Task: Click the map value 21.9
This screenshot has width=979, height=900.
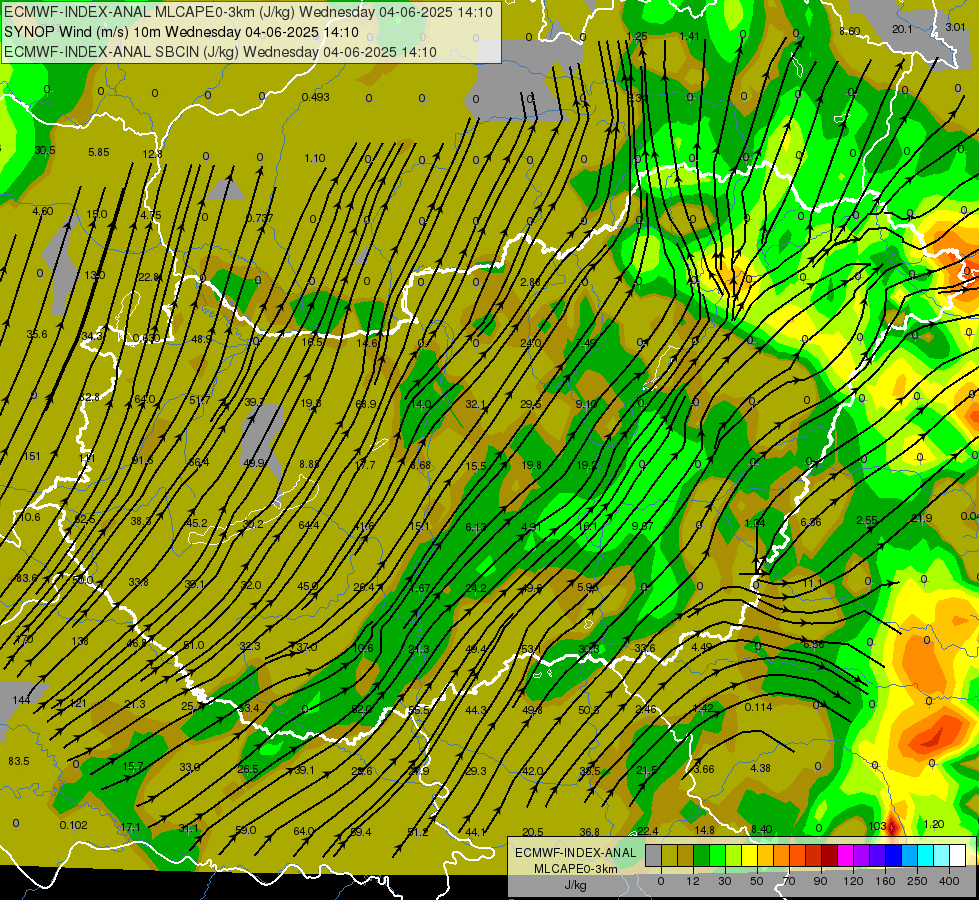Action: tap(922, 518)
